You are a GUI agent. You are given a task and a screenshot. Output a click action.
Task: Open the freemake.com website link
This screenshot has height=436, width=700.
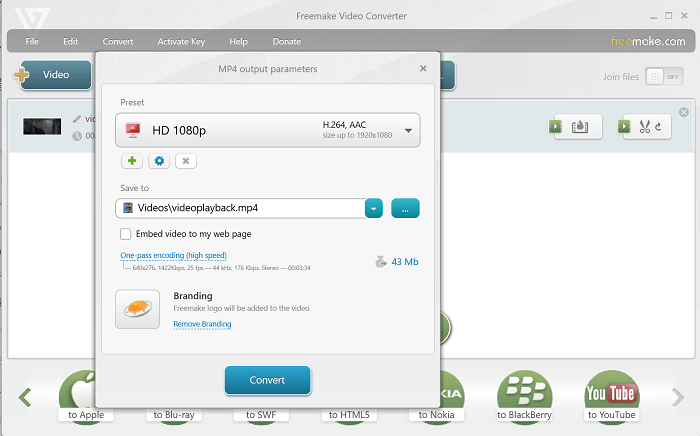coord(648,41)
